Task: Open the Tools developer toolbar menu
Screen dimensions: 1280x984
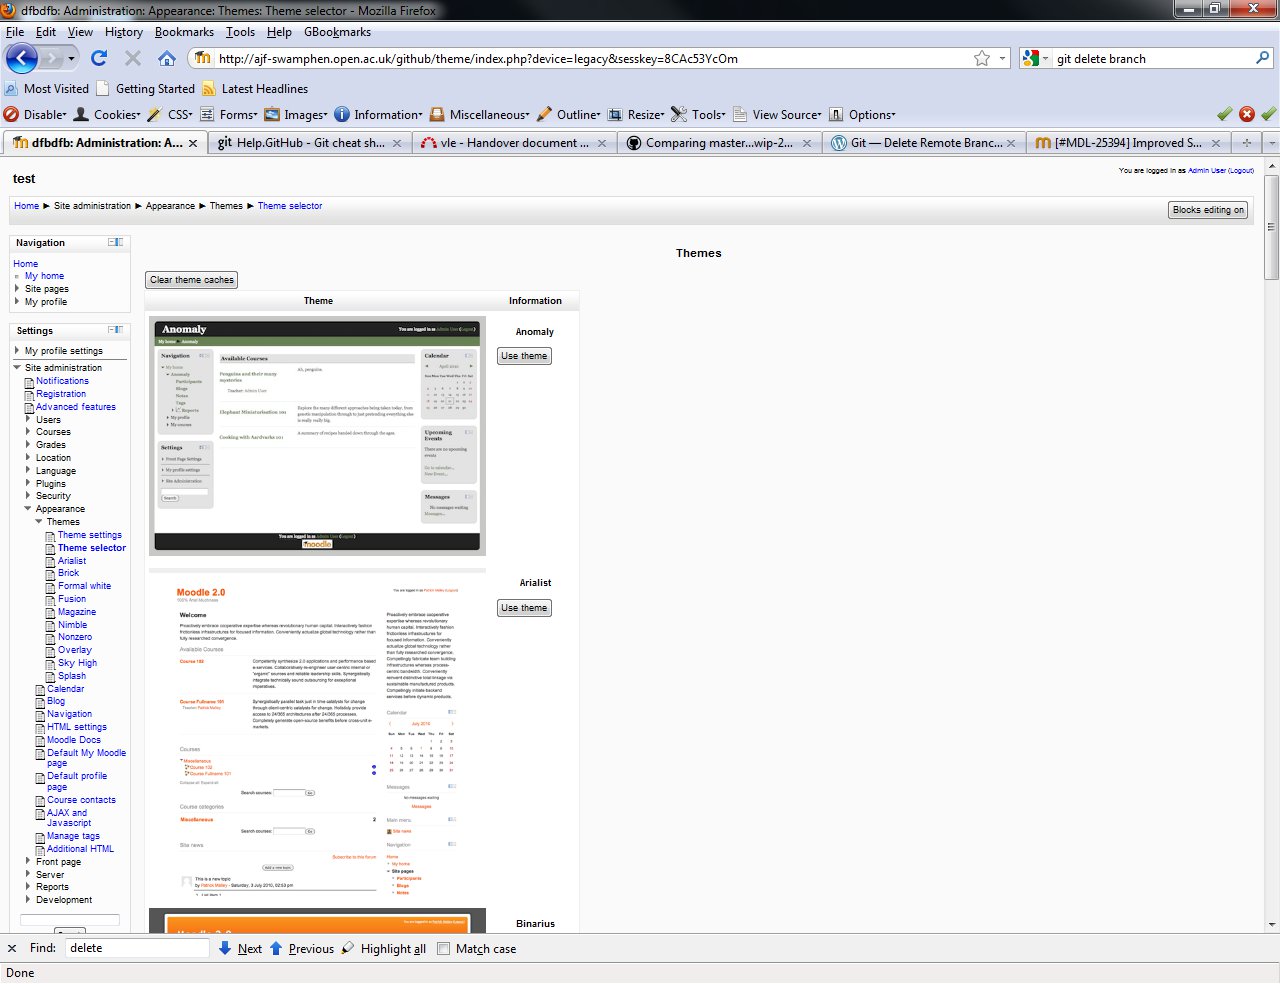Action: click(x=699, y=114)
